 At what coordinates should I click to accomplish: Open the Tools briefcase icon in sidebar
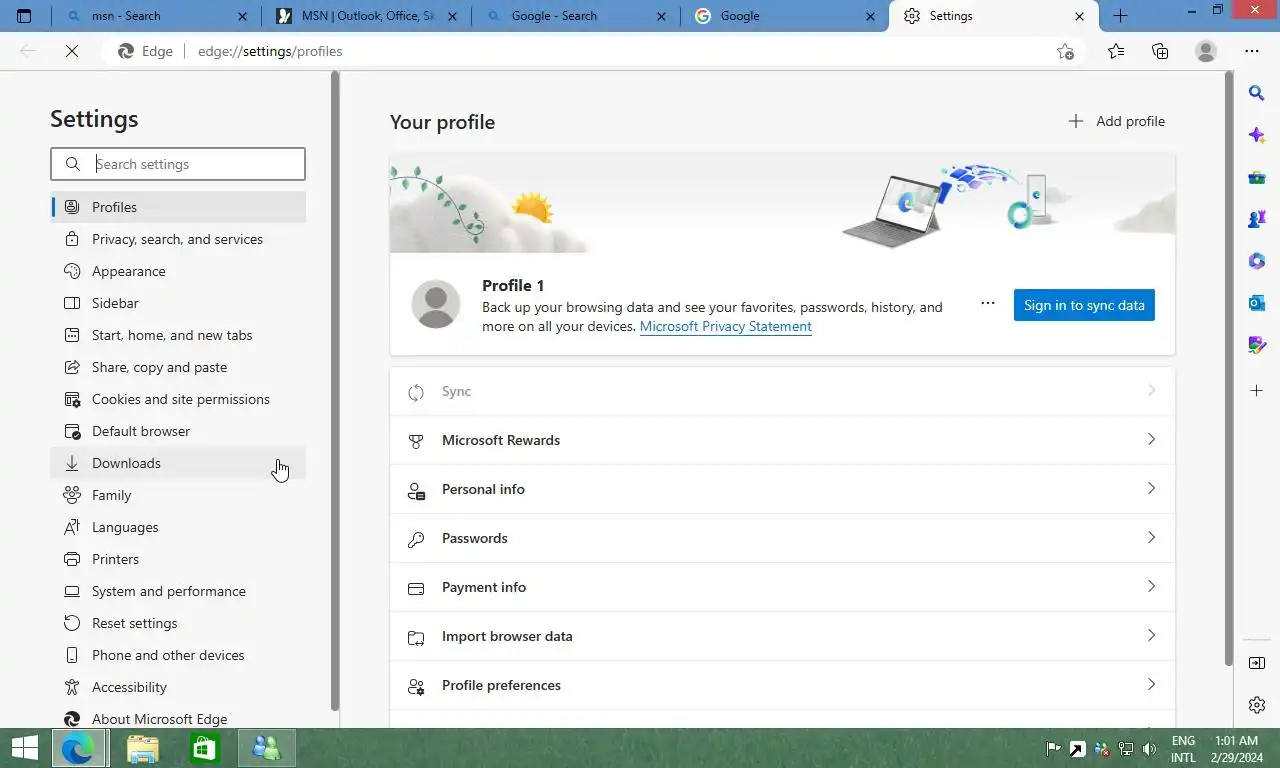point(1257,178)
